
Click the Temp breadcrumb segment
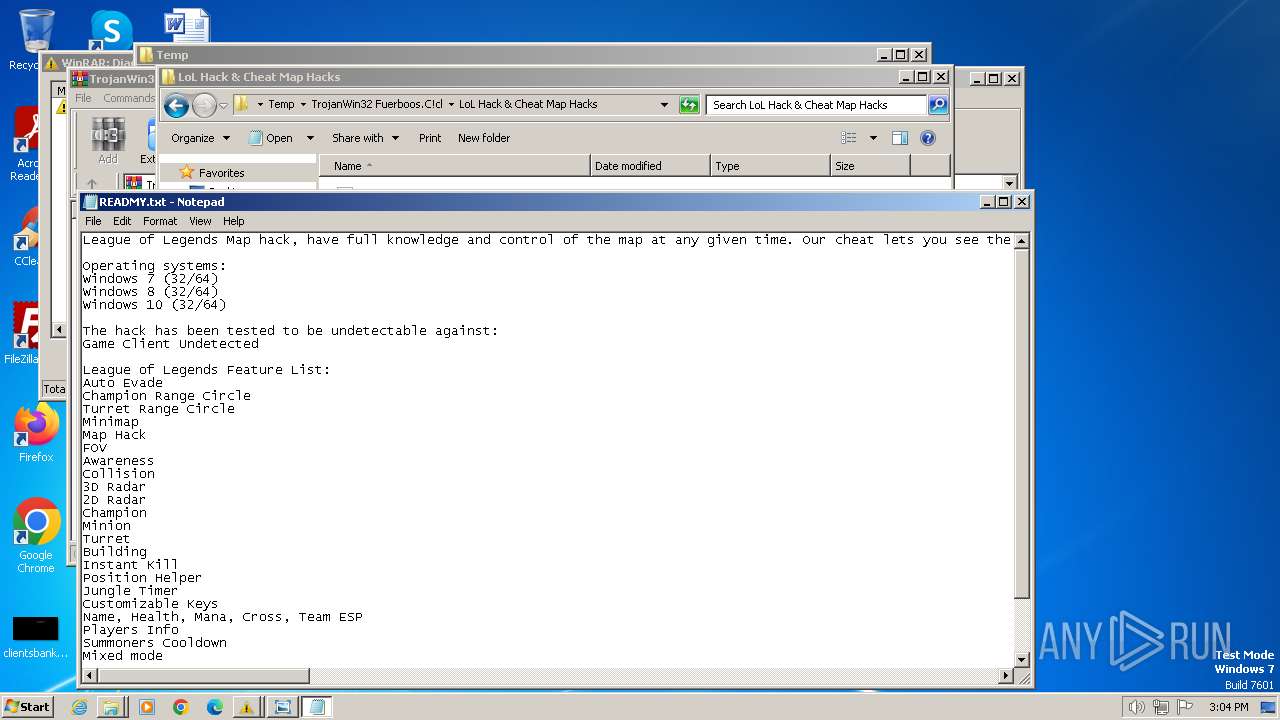(x=281, y=104)
